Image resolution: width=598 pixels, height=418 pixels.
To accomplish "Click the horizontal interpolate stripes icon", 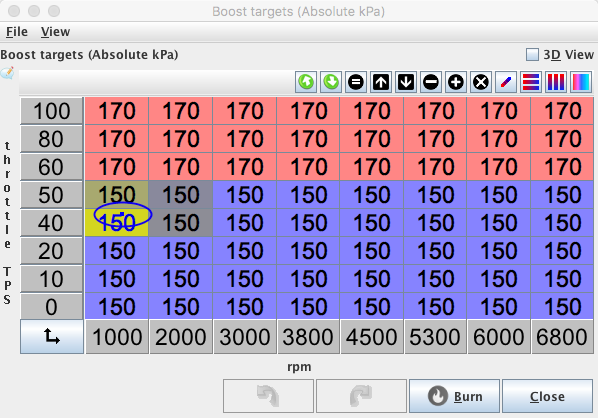I will 531,82.
